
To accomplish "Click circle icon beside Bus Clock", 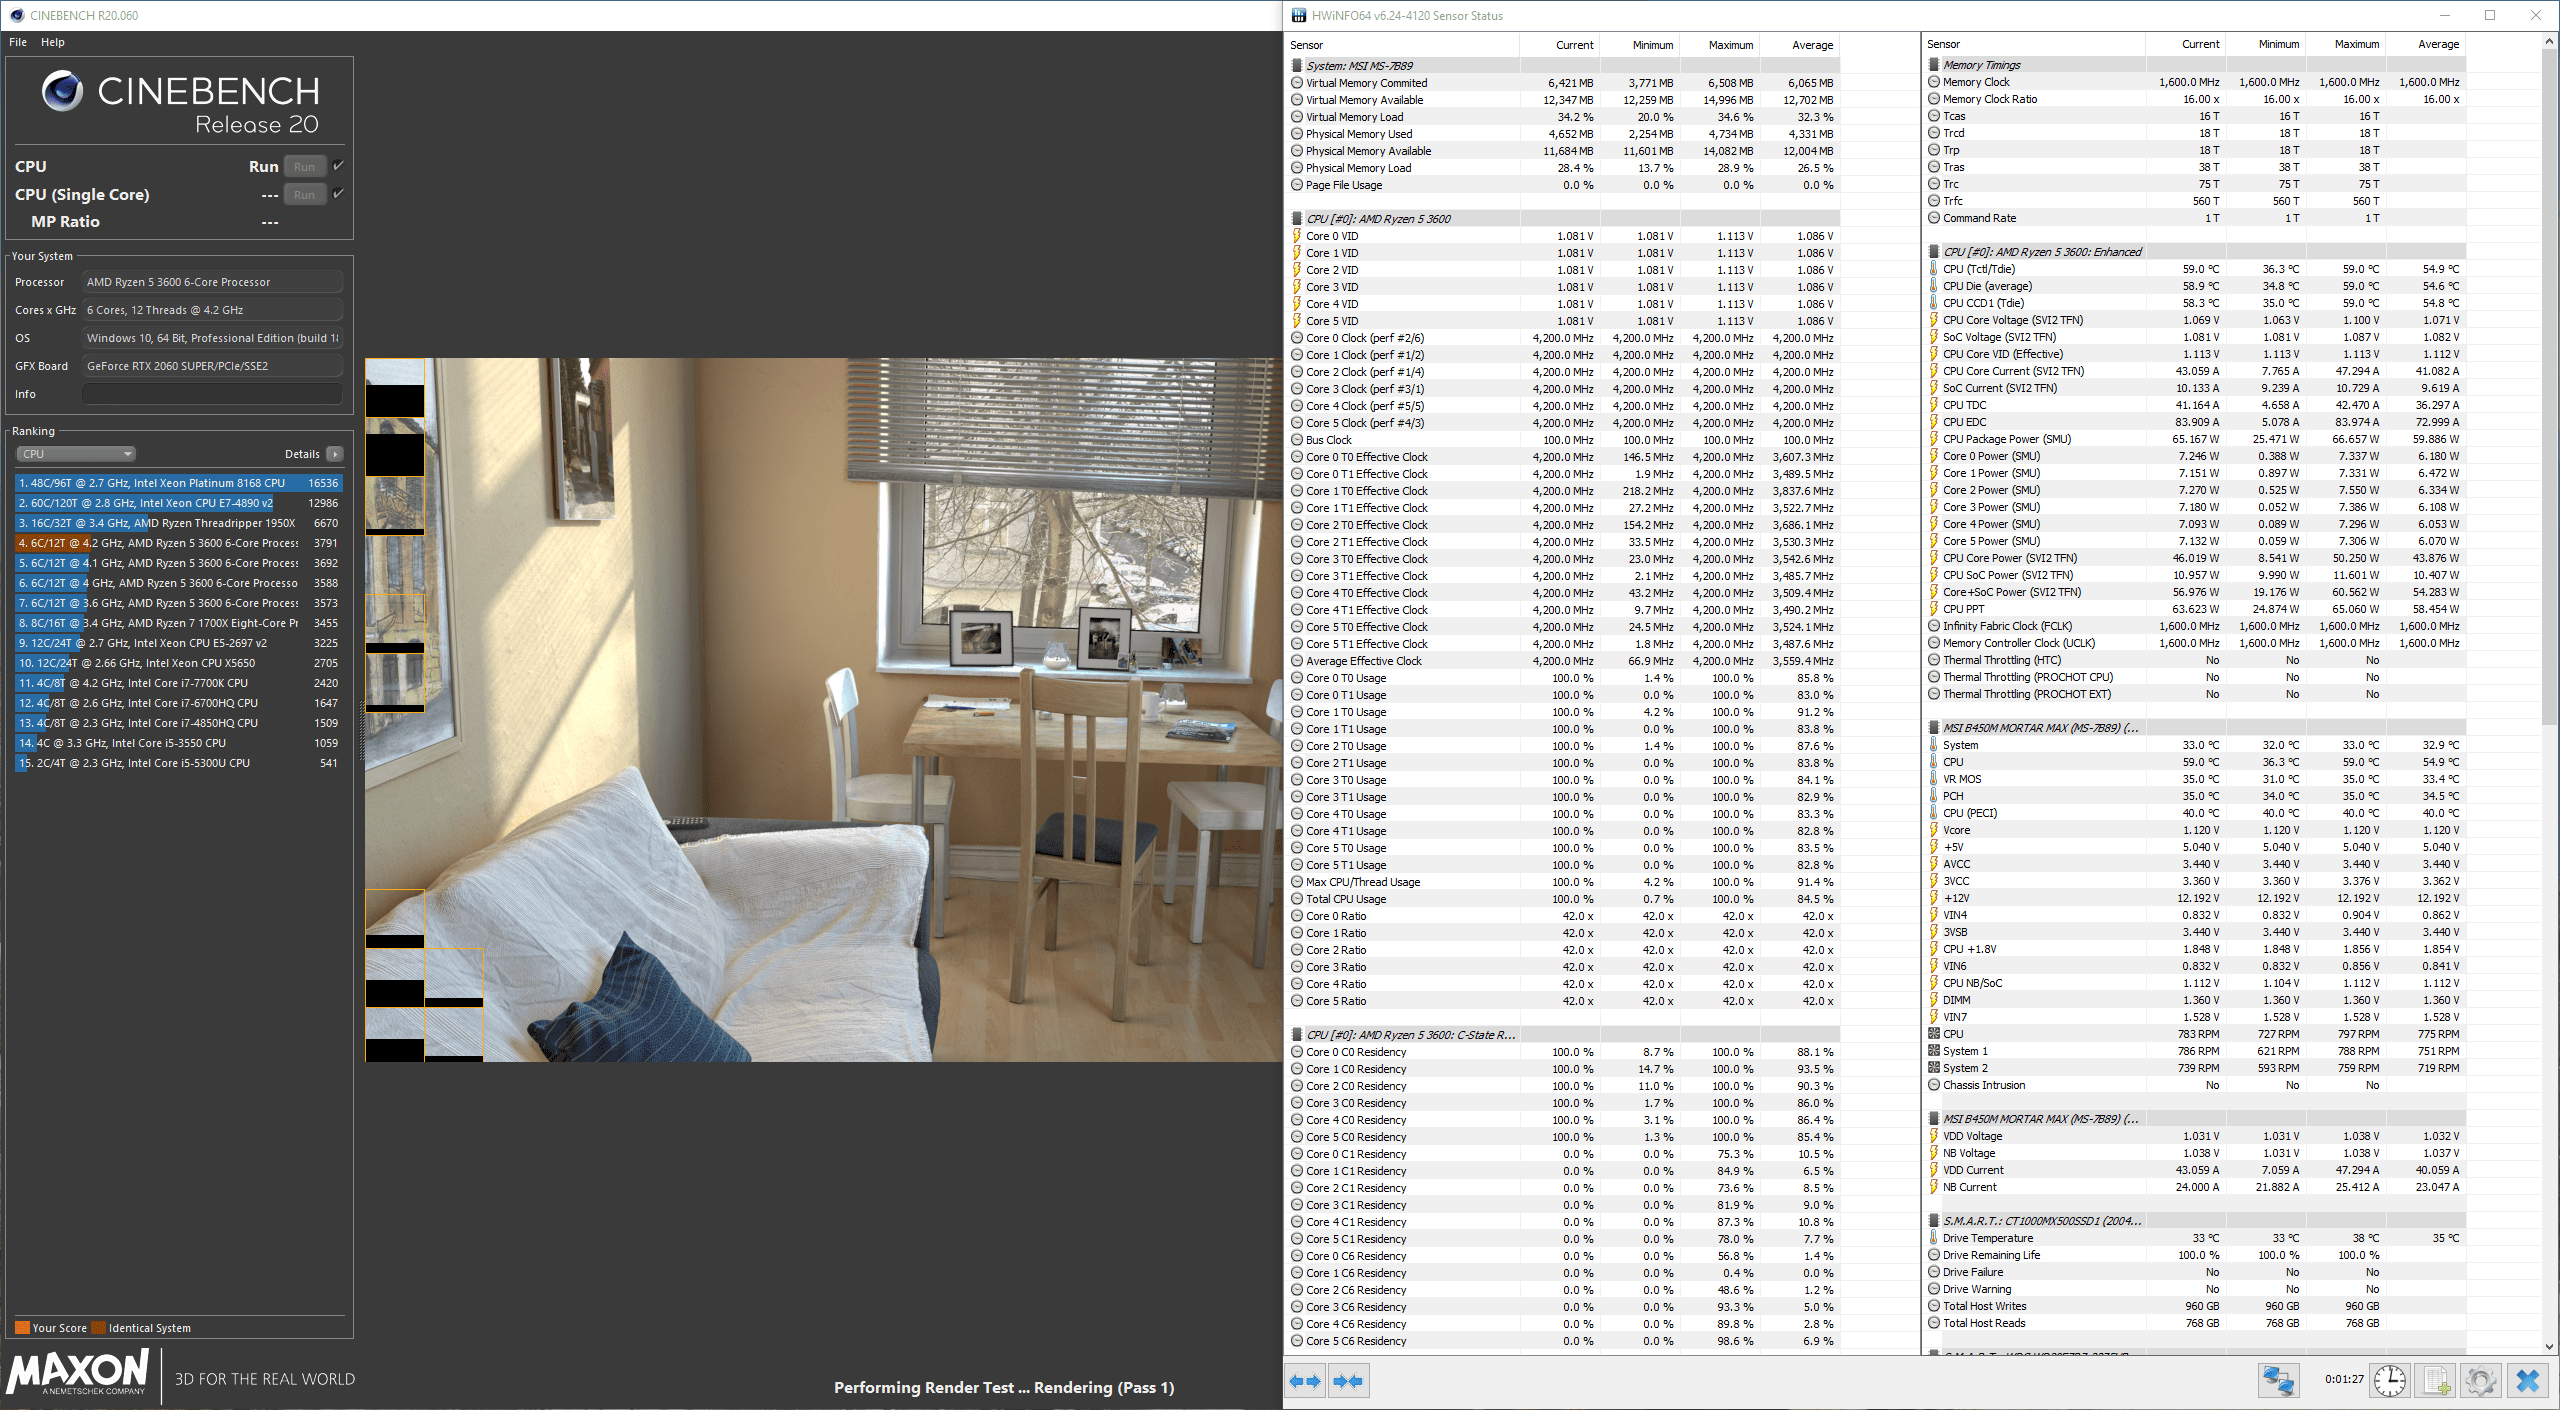I will [1297, 440].
